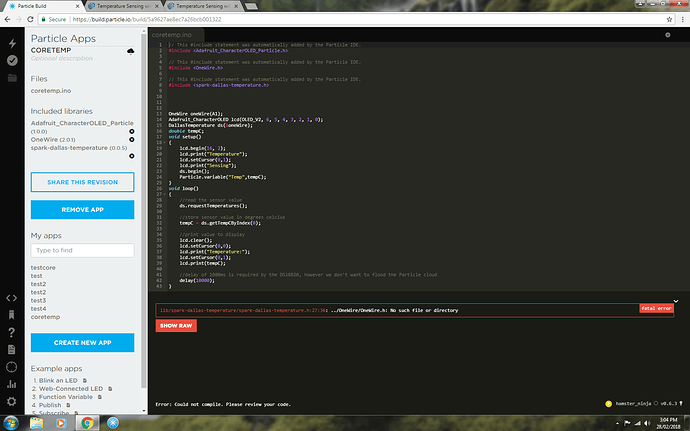This screenshot has width=690, height=431.
Task: Click the CREATE NEW APP button
Action: [x=82, y=343]
